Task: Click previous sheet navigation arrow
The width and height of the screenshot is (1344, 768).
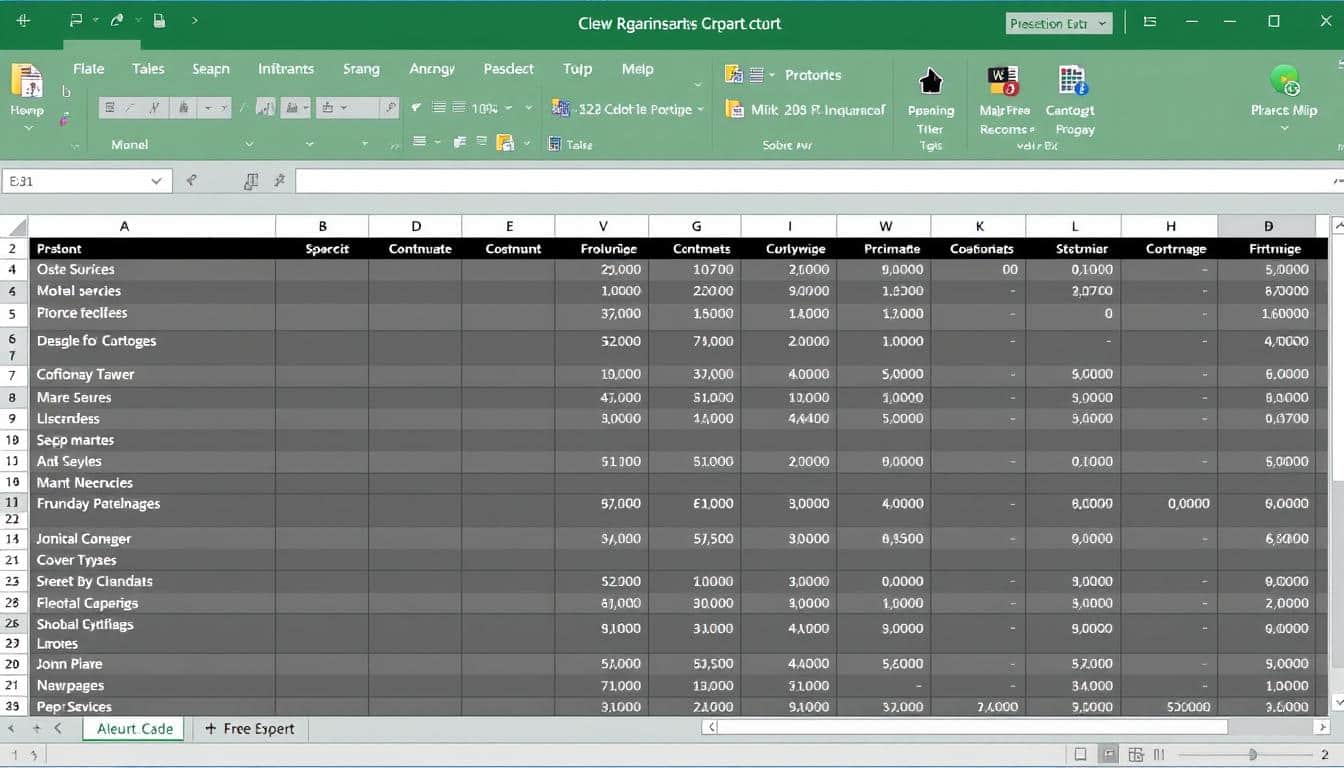Action: pos(58,729)
